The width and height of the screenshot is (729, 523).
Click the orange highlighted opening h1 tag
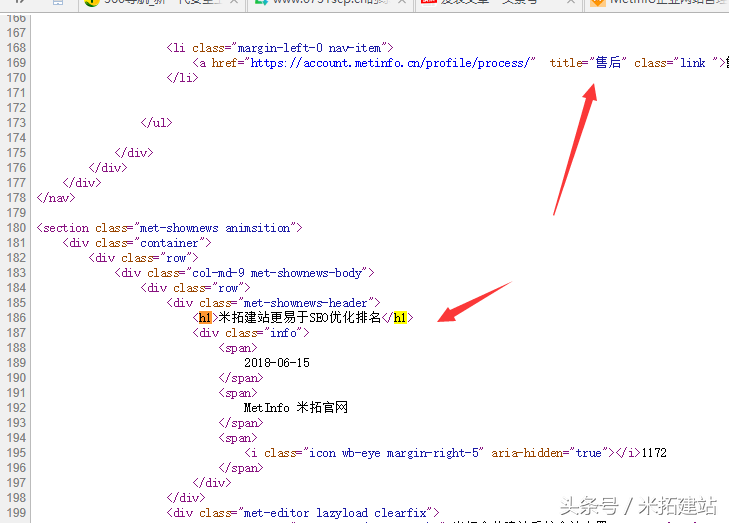point(205,318)
